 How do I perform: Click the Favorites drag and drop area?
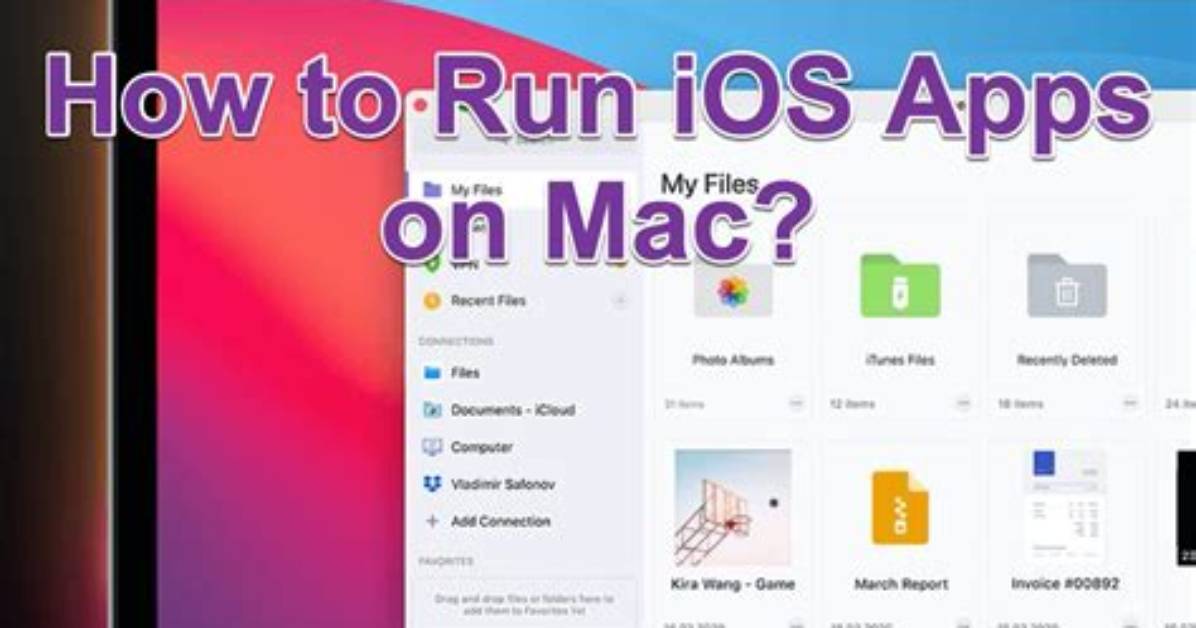pos(524,604)
